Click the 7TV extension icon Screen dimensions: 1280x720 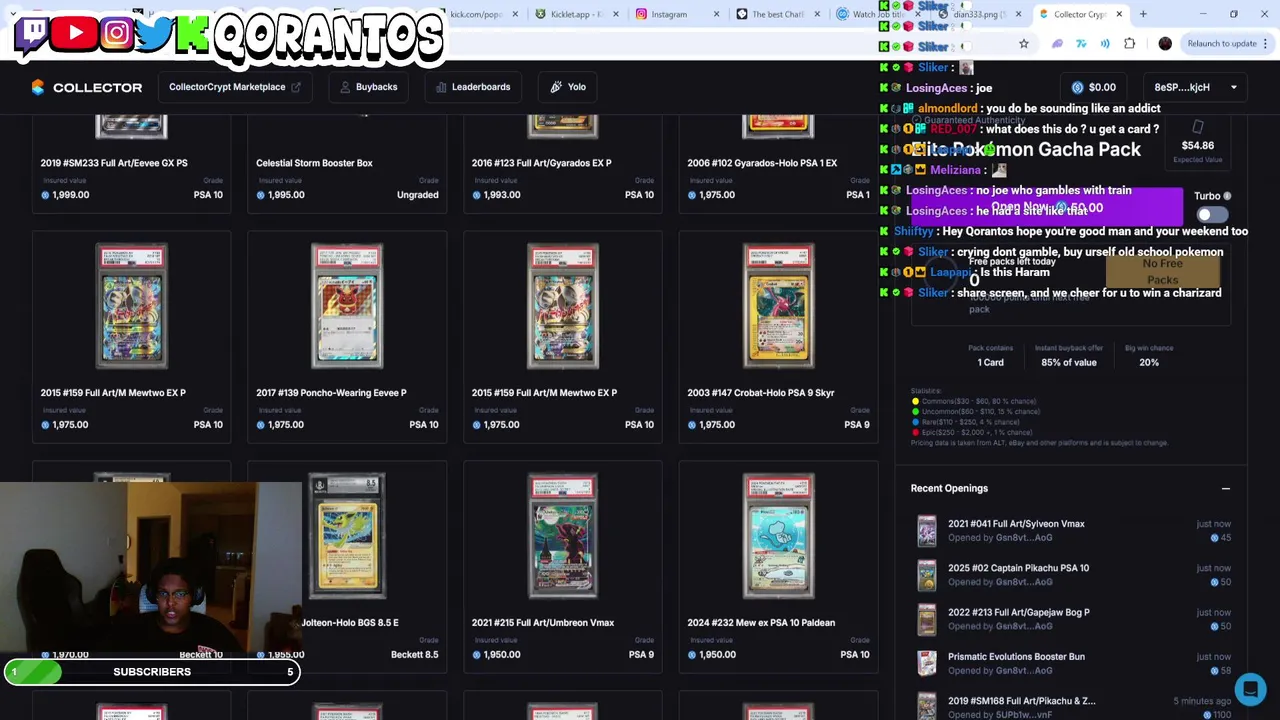1081,44
